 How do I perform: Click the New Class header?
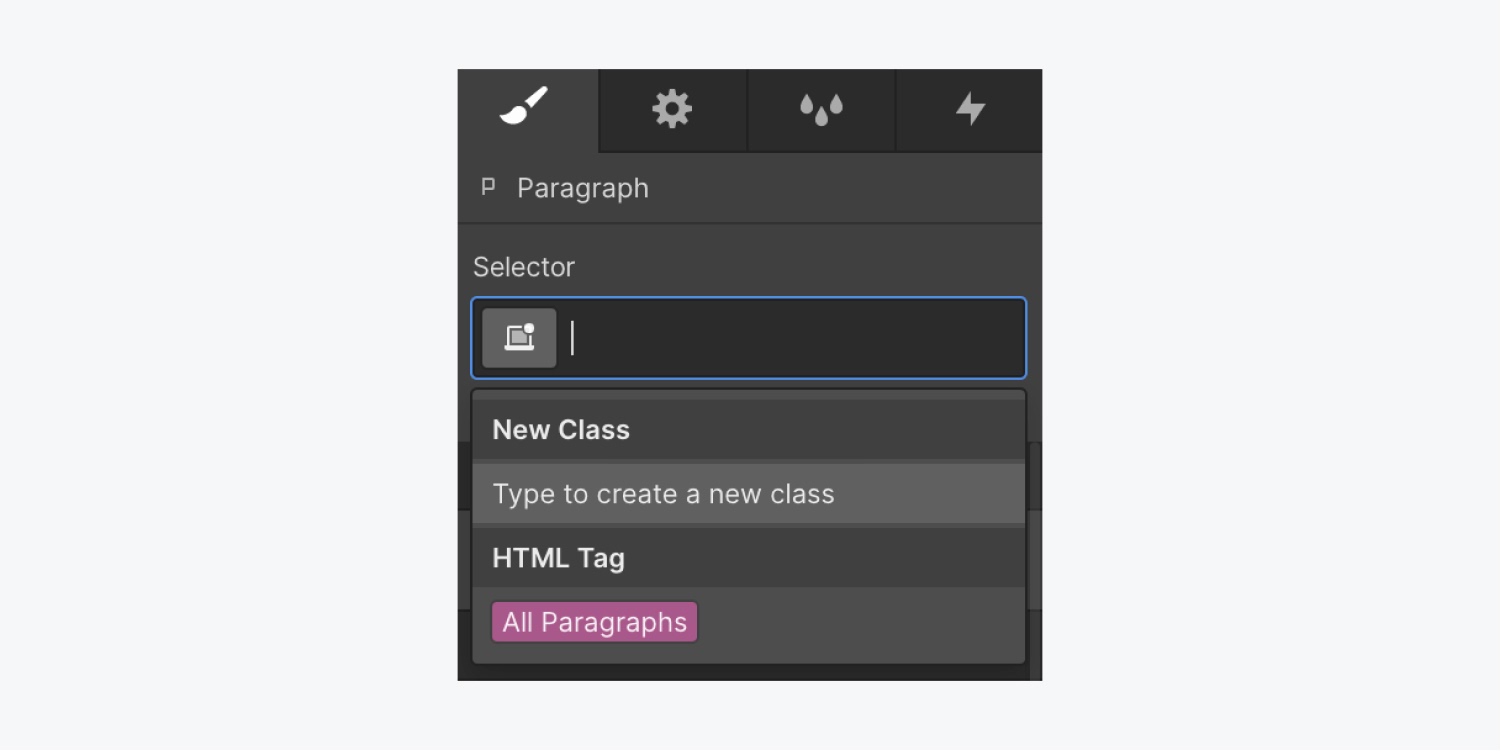click(560, 429)
